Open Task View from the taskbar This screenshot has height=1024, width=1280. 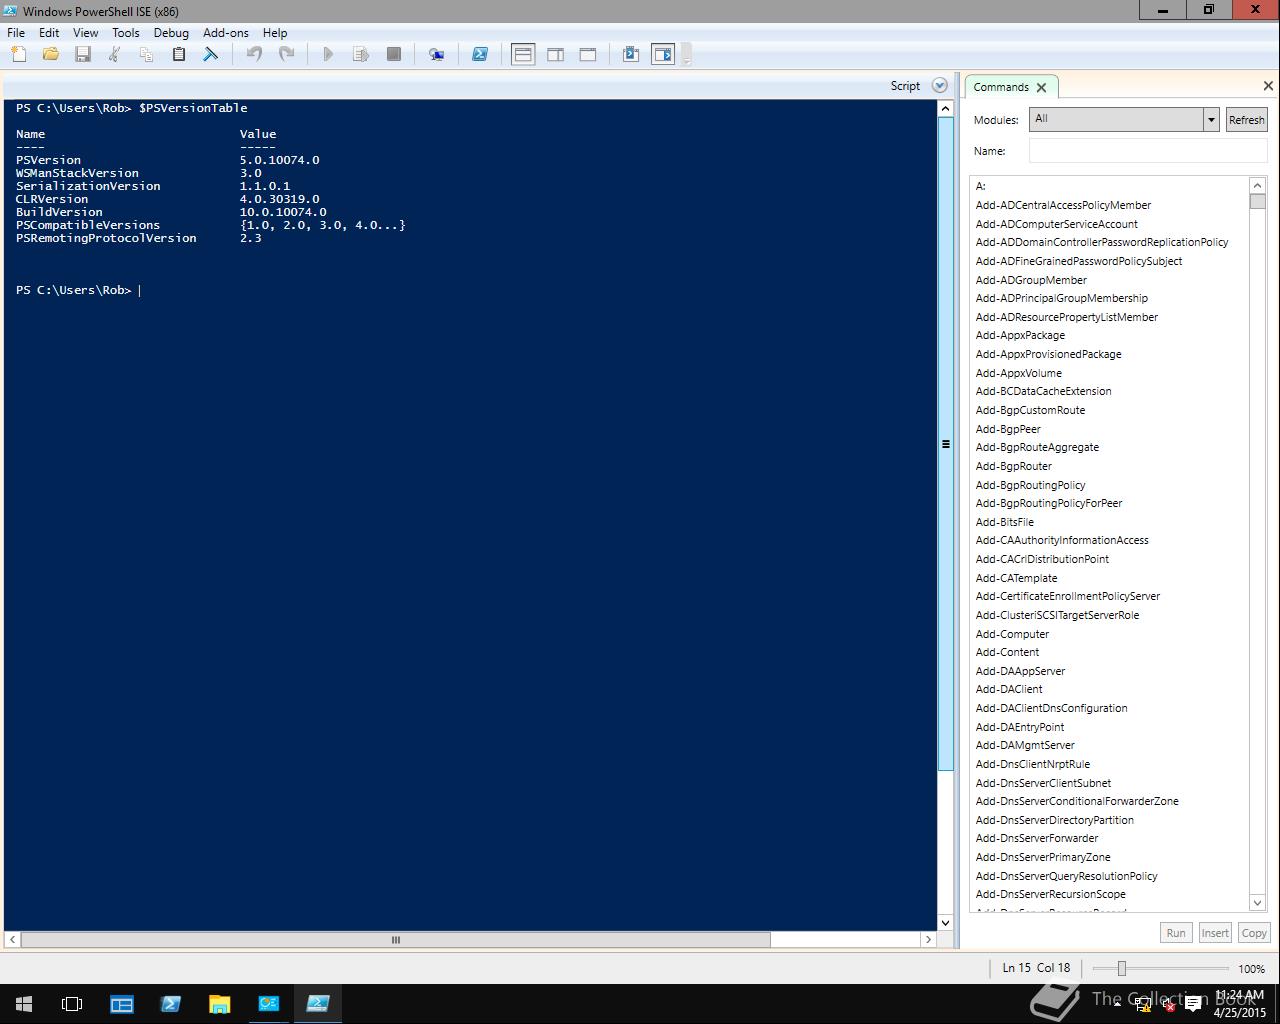(72, 1004)
